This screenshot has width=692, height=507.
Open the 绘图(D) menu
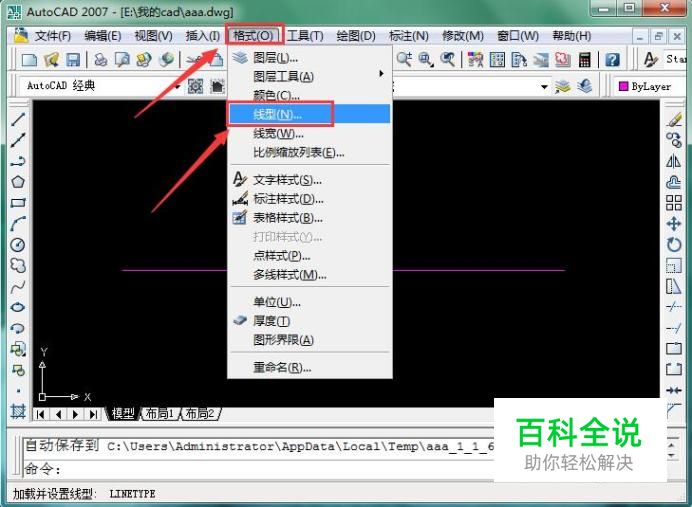click(x=356, y=36)
